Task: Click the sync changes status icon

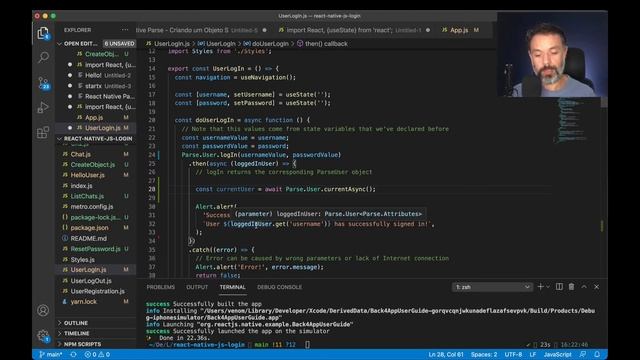Action: (73, 354)
